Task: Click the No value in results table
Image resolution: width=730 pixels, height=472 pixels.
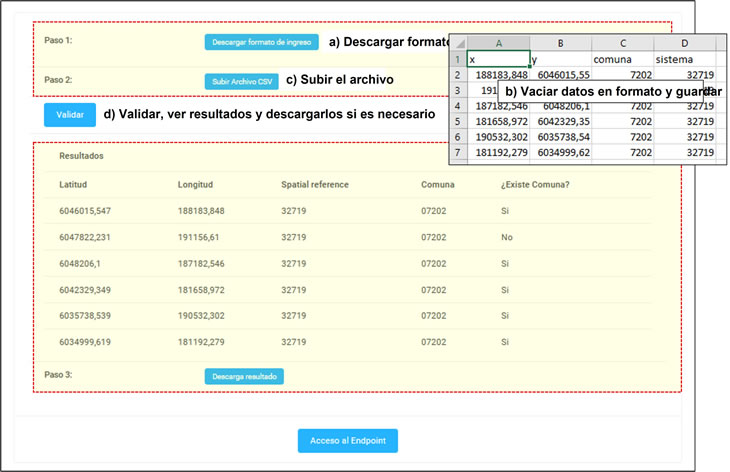Action: coord(506,237)
